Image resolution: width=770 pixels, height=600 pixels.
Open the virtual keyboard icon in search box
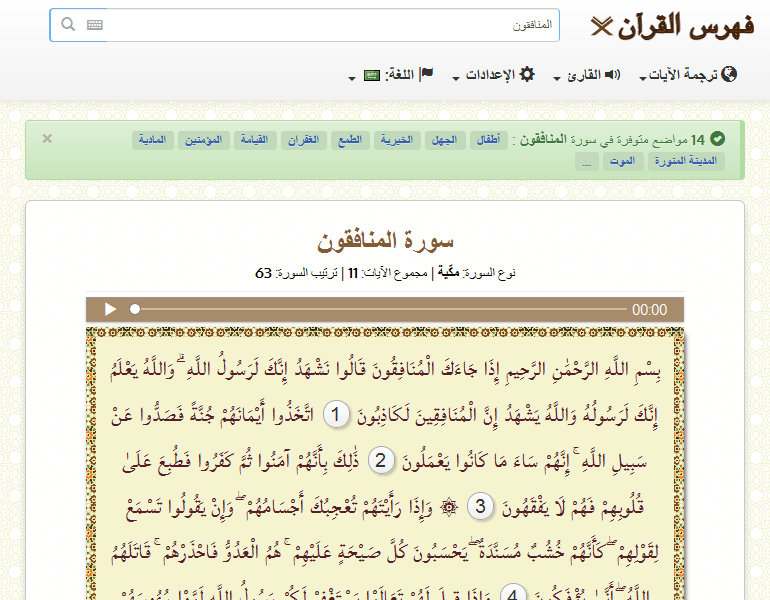click(x=95, y=25)
